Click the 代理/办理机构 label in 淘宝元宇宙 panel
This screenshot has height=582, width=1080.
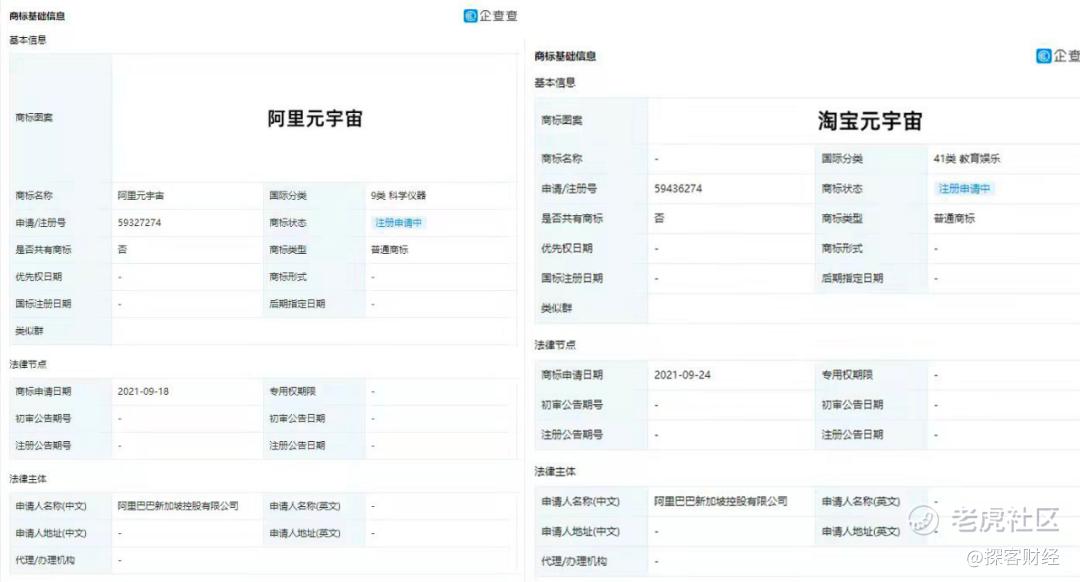click(574, 561)
